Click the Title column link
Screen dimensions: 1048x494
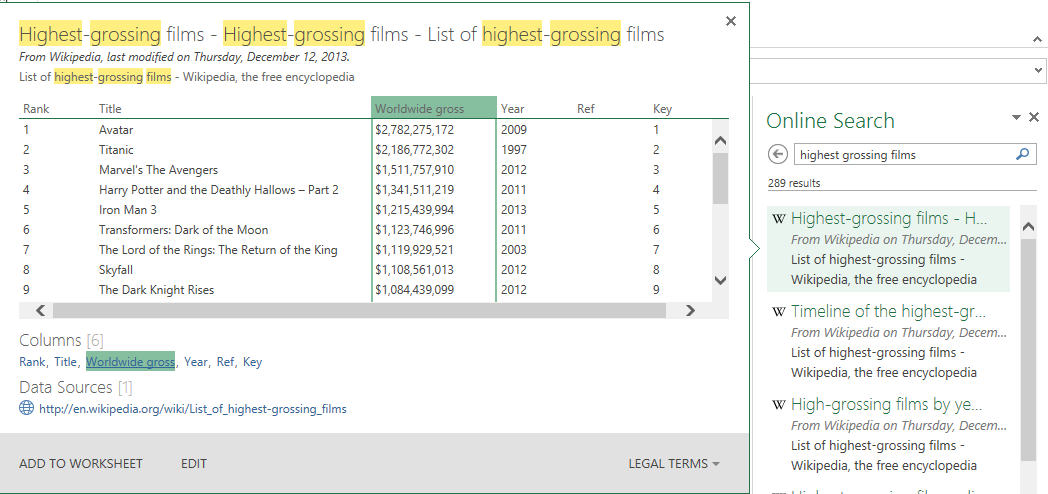pos(66,362)
